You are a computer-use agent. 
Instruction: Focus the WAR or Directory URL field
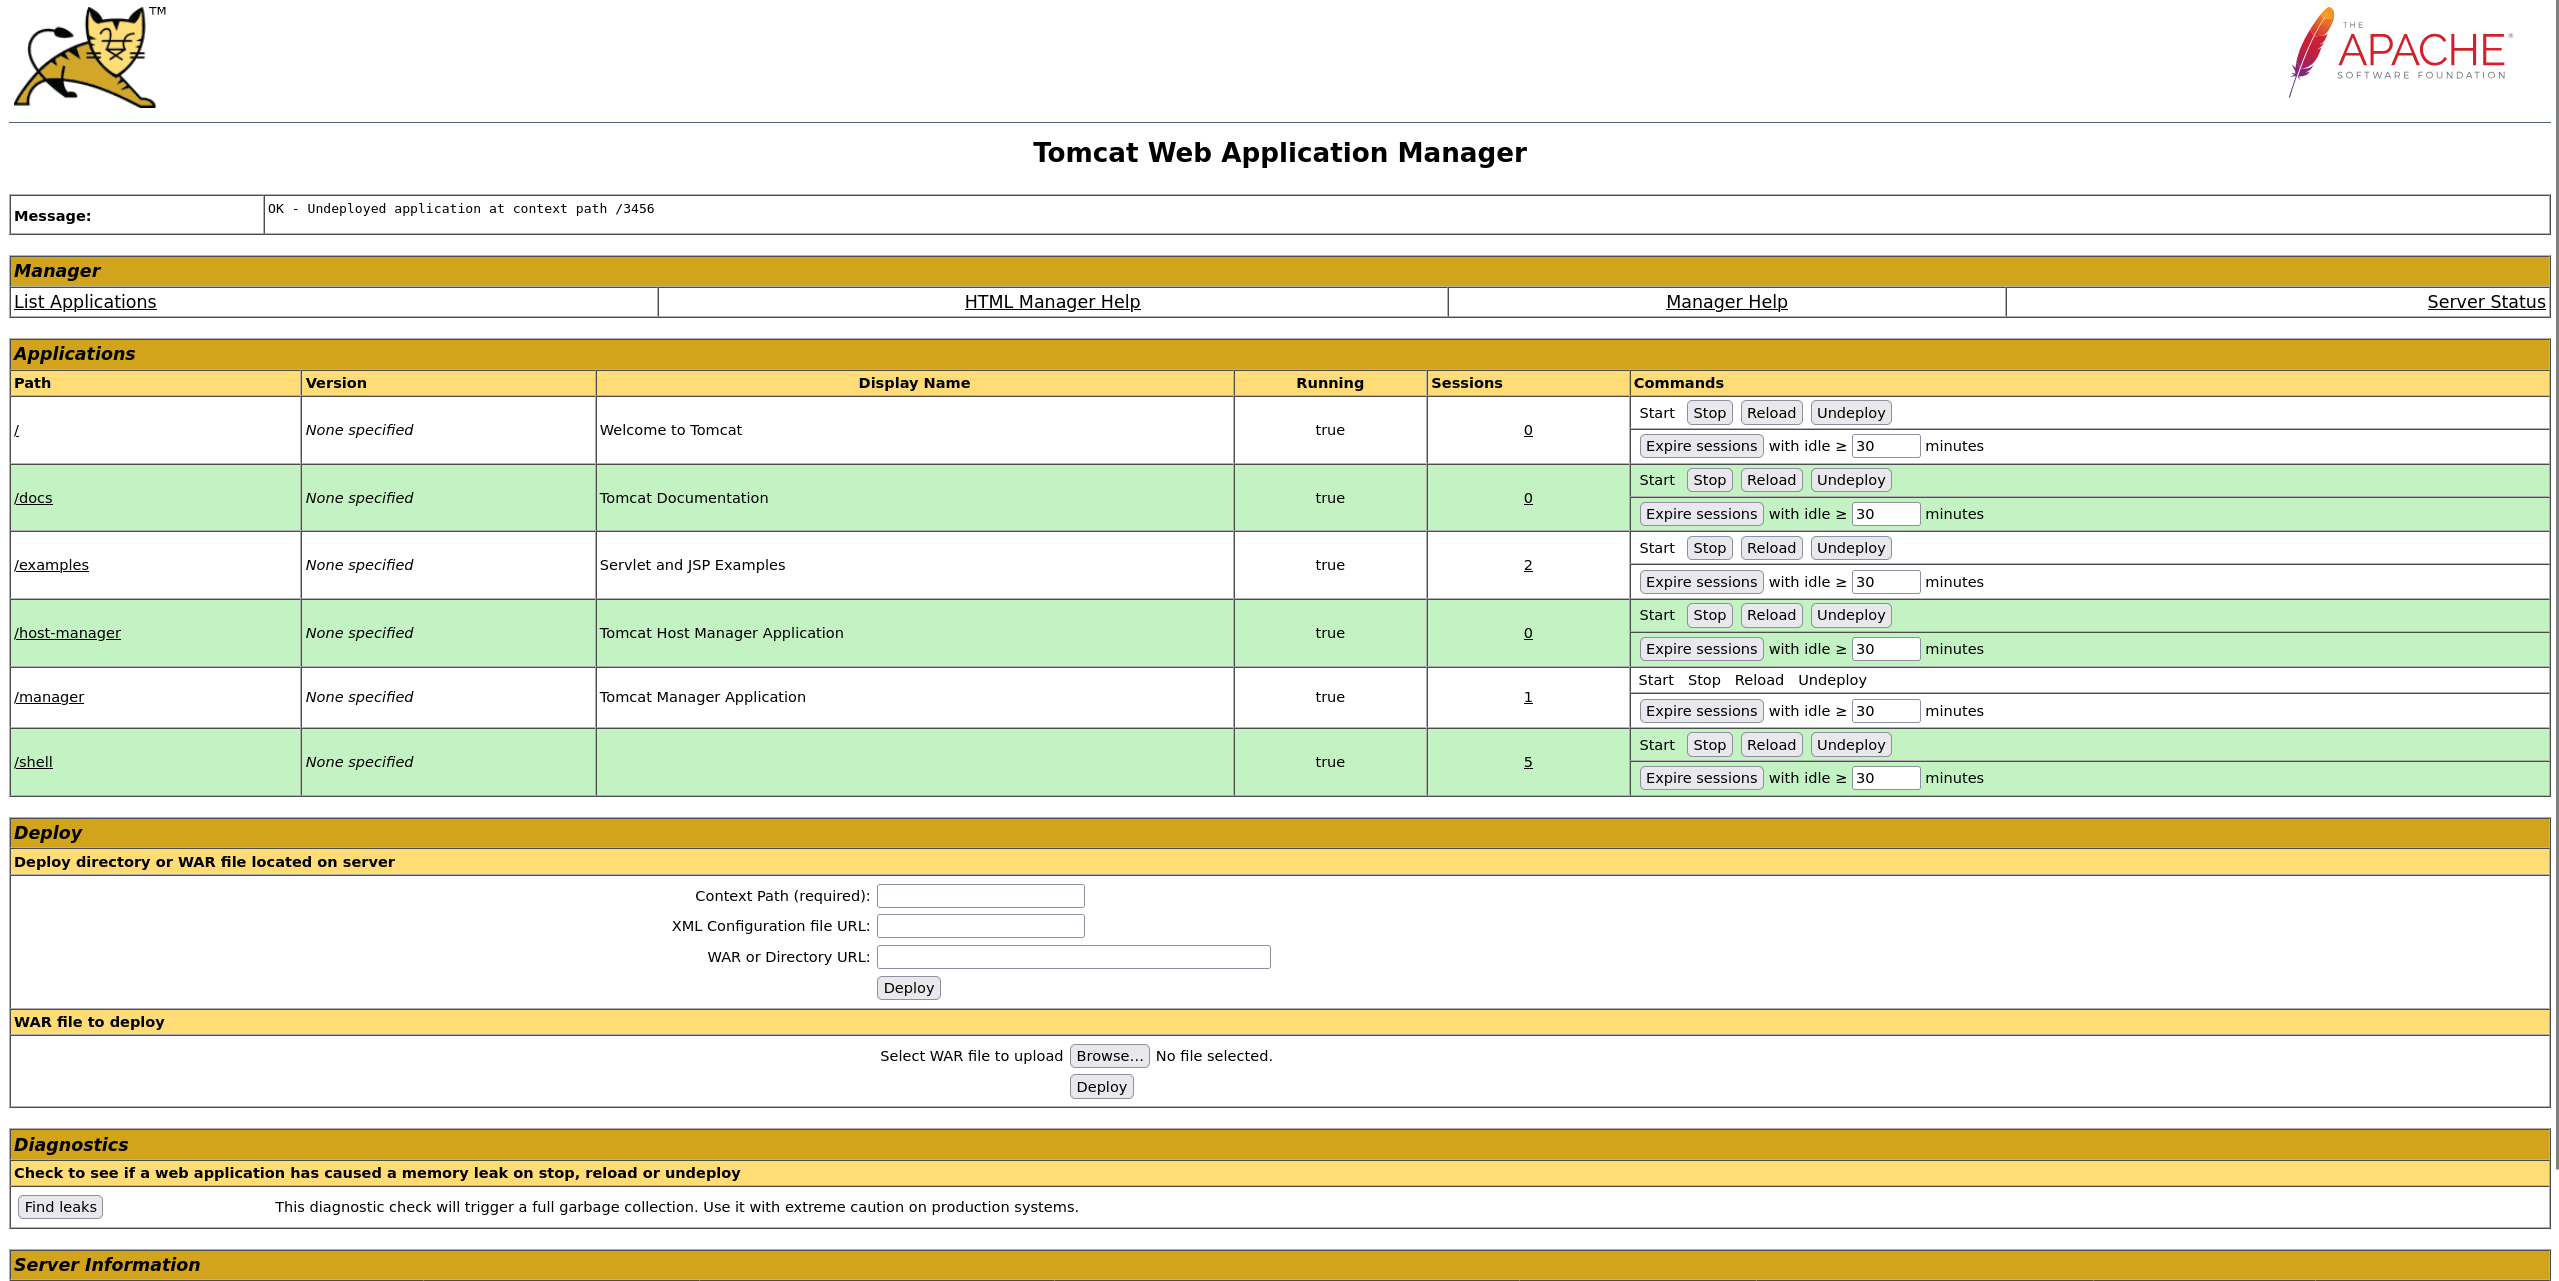1073,957
